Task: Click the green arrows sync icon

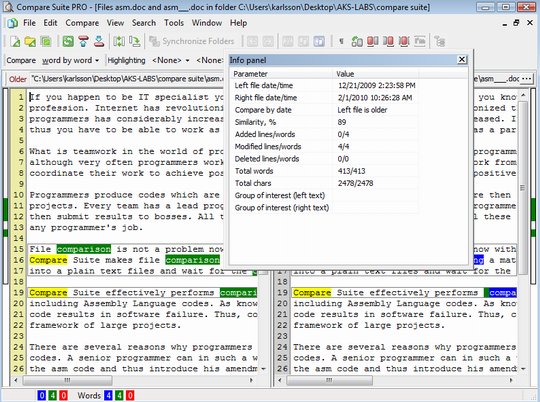Action: [357, 42]
